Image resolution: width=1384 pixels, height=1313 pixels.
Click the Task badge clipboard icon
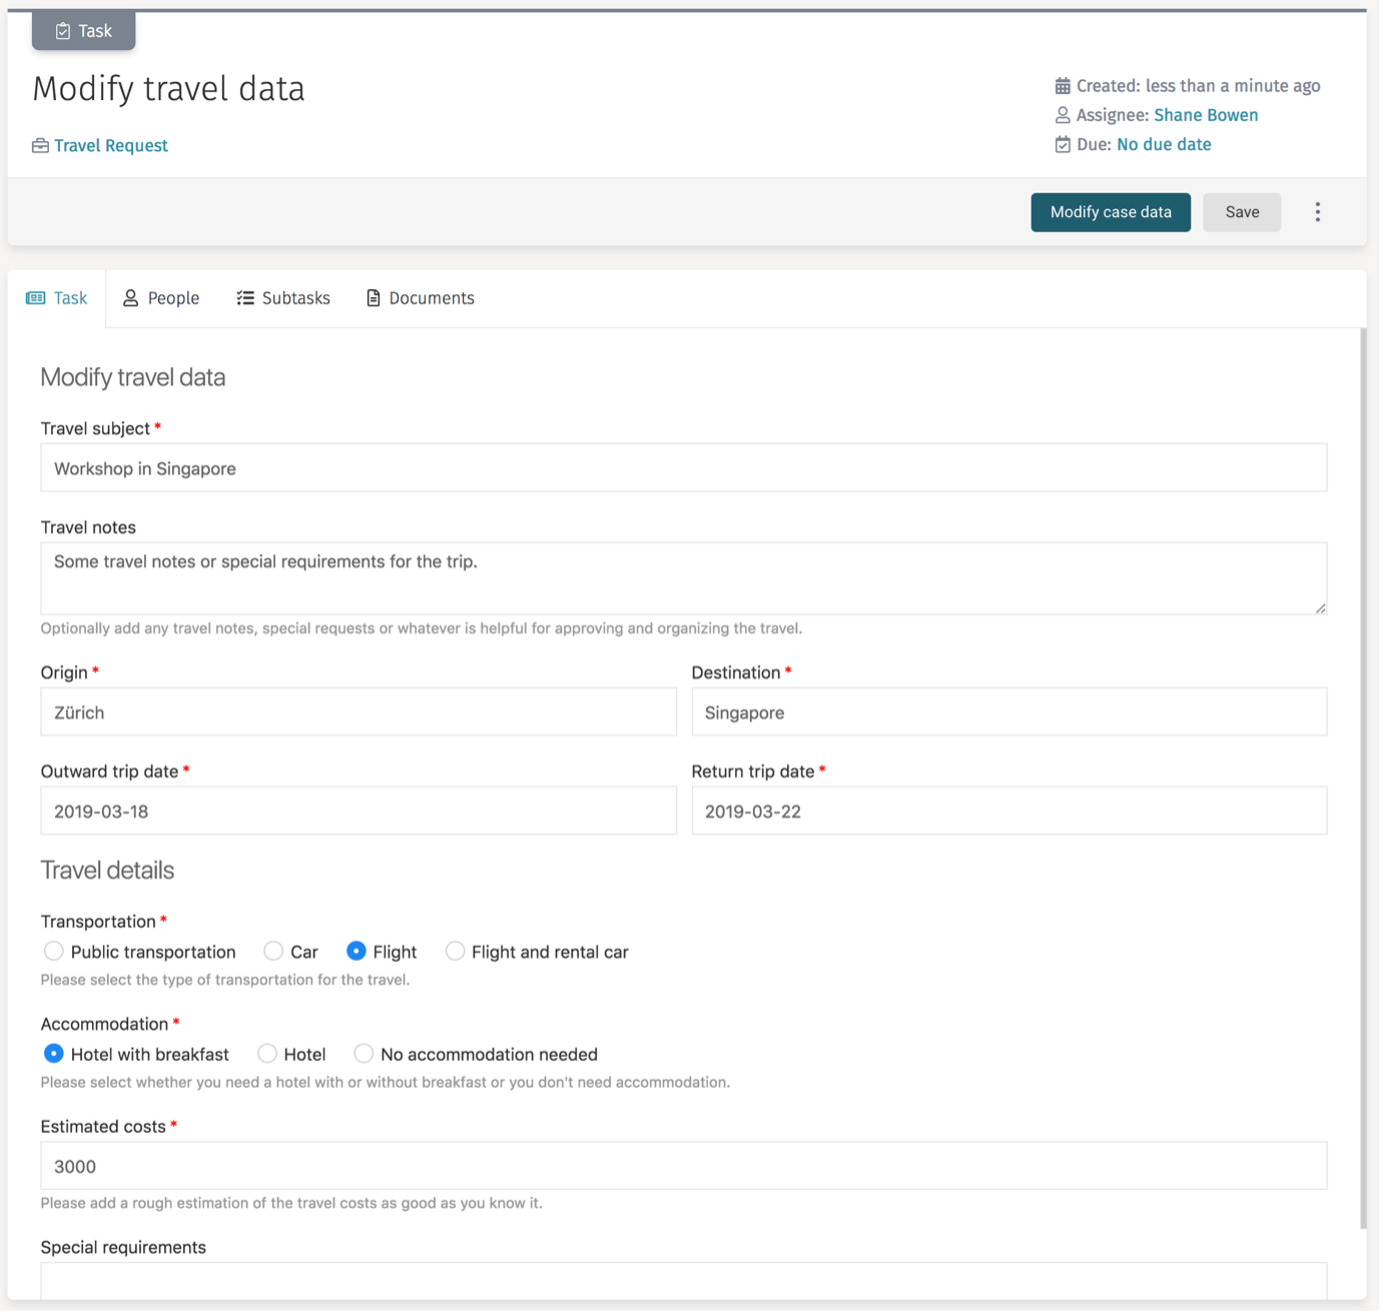point(62,30)
